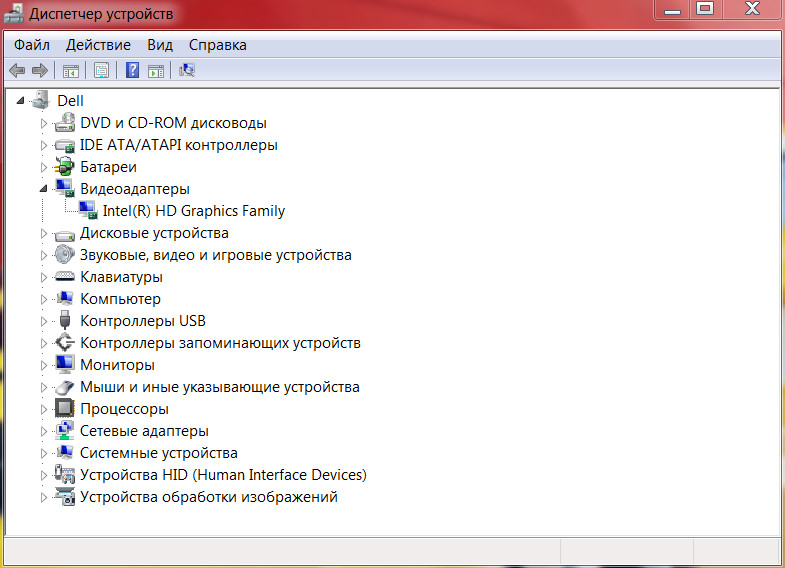This screenshot has width=785, height=568.
Task: Click the blue Help question mark icon
Action: tap(132, 70)
